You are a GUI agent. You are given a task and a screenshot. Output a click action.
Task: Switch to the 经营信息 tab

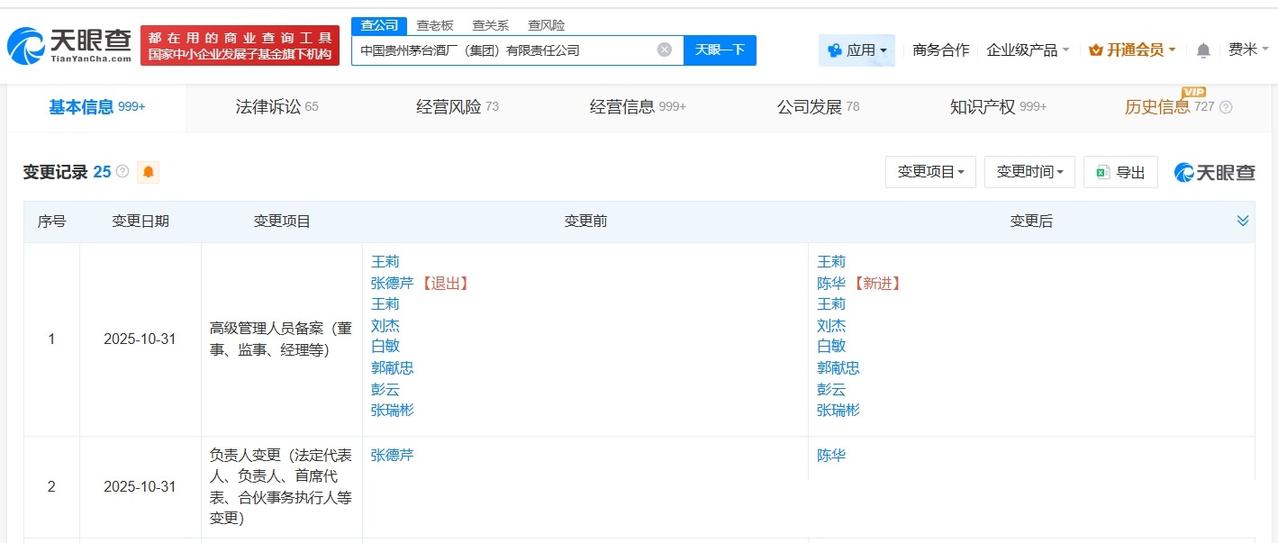click(x=638, y=107)
